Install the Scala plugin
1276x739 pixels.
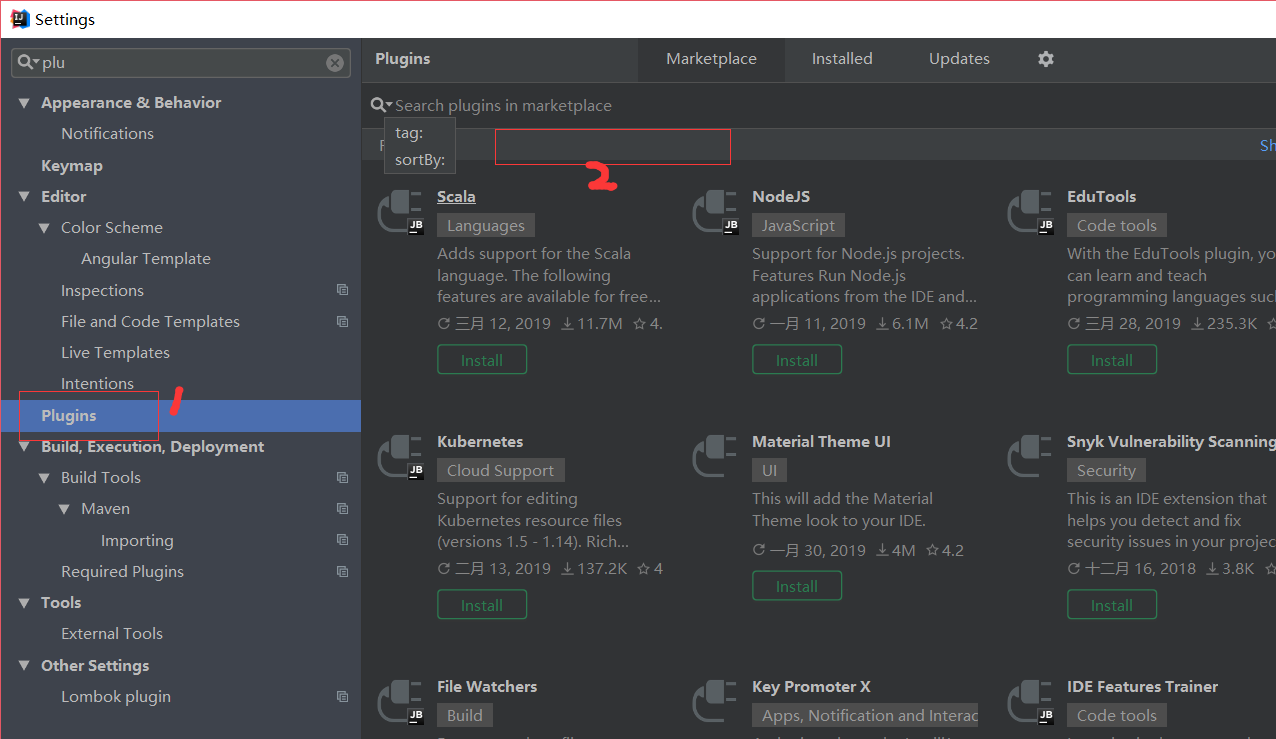point(482,360)
